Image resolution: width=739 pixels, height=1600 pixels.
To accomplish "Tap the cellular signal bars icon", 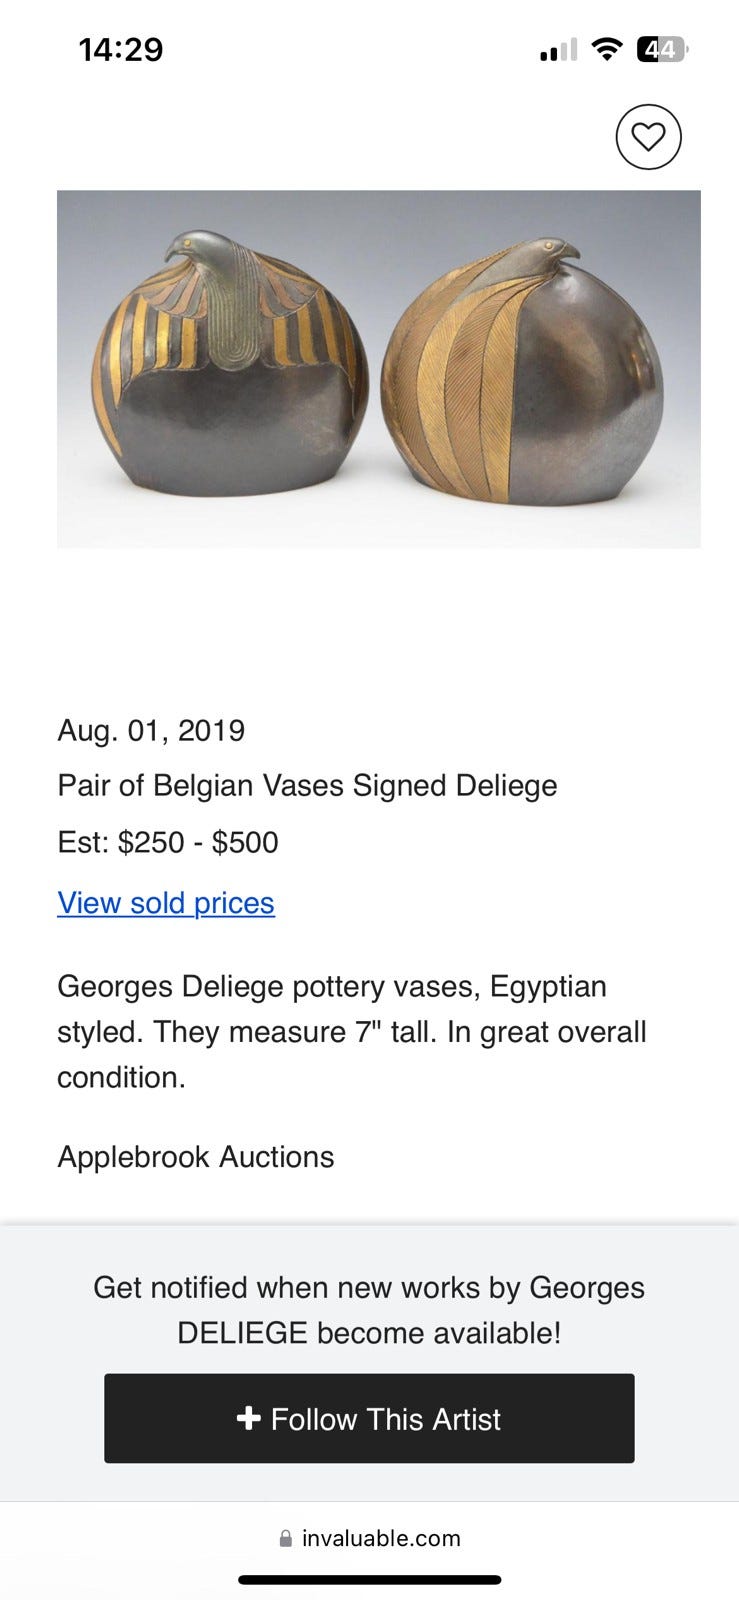I will (x=558, y=50).
